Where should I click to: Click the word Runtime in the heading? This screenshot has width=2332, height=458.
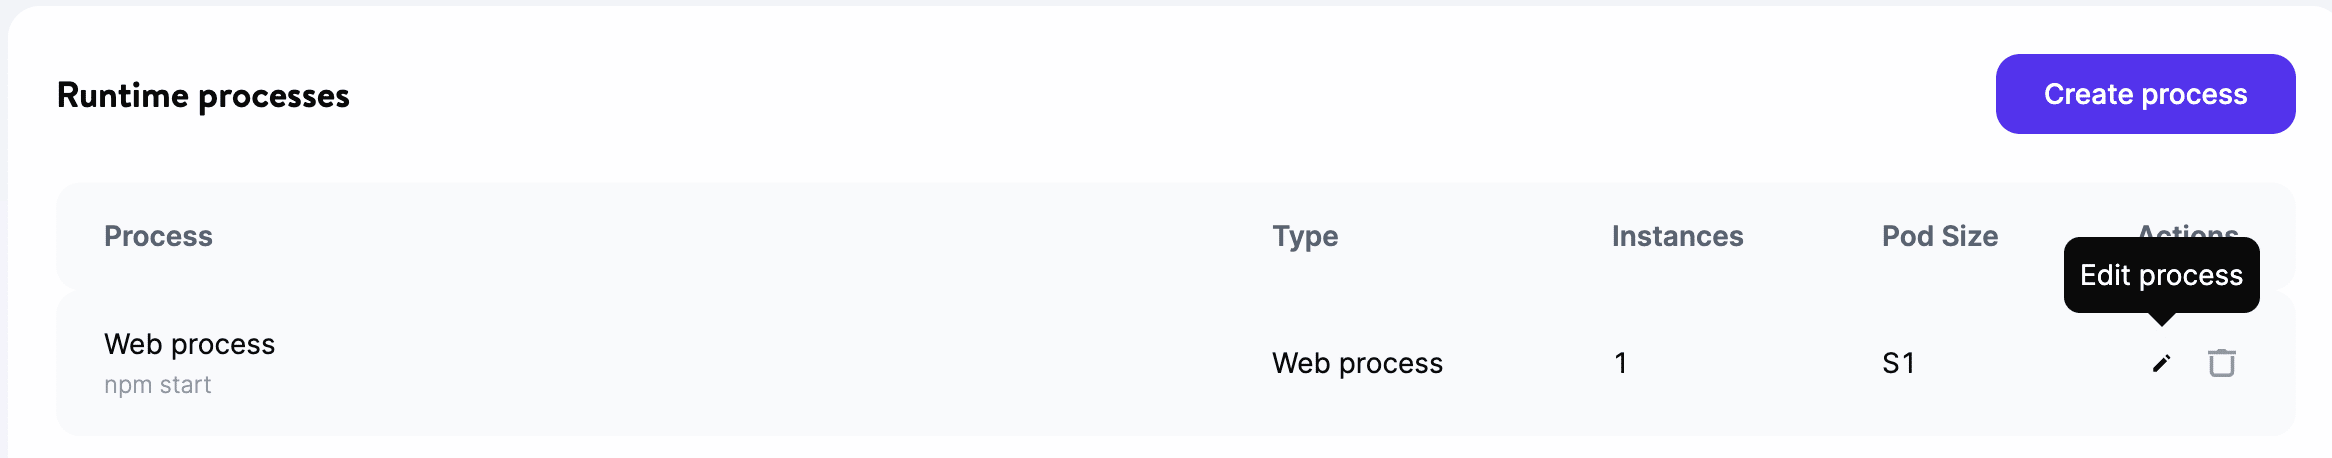click(x=122, y=95)
